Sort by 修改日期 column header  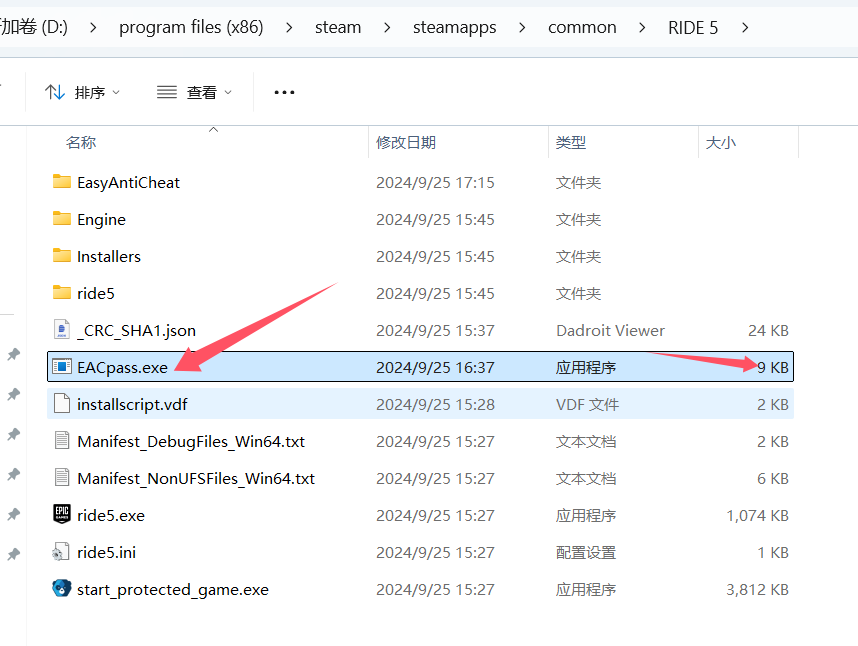click(x=405, y=142)
